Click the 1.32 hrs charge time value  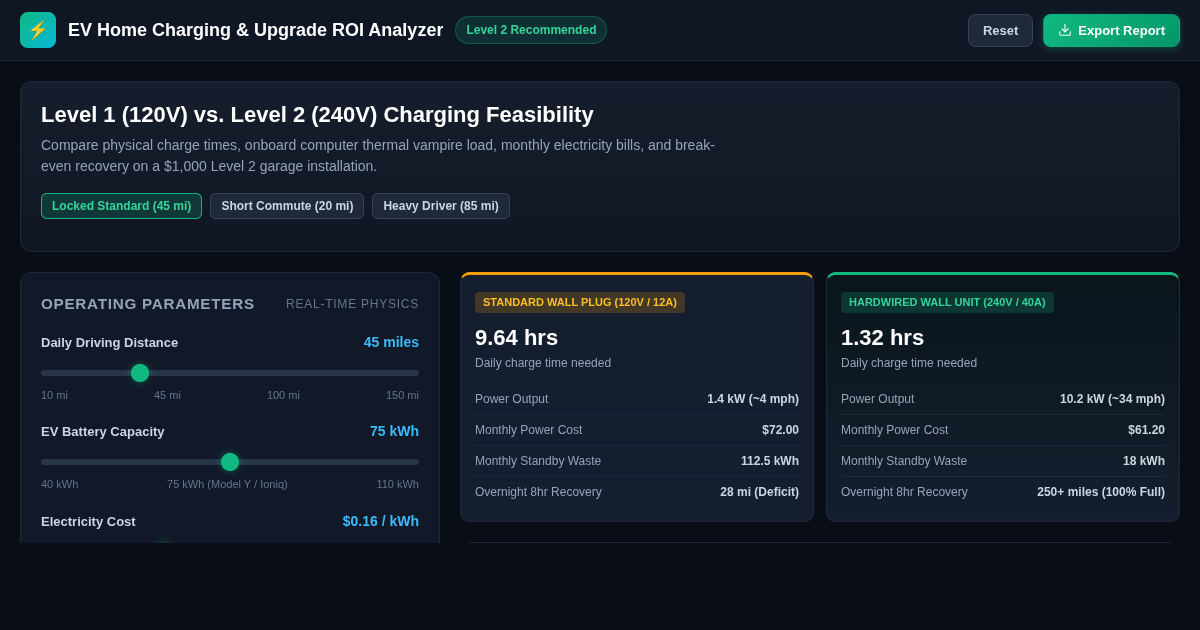pos(882,338)
